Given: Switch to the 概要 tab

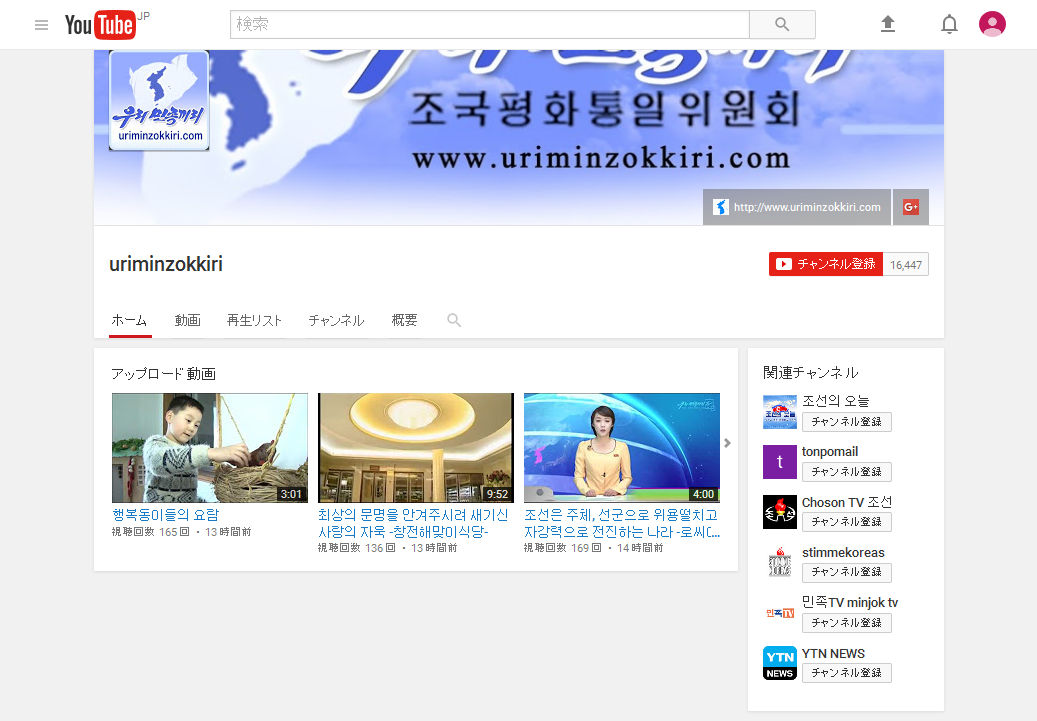Looking at the screenshot, I should pos(404,321).
